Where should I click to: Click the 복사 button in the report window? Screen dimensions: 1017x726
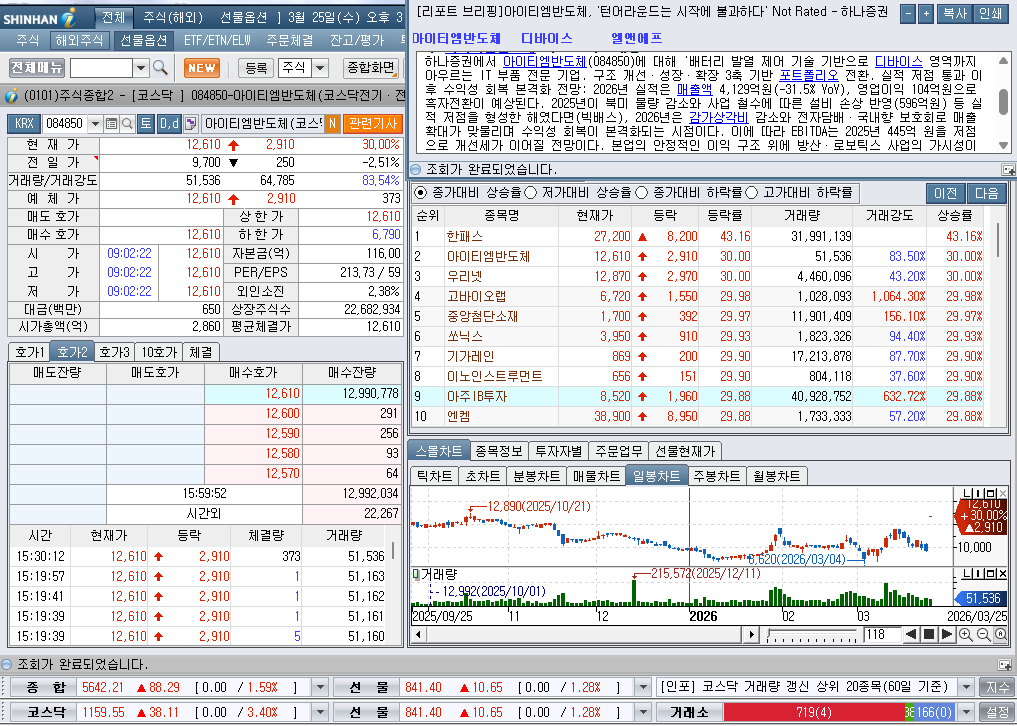[x=955, y=12]
